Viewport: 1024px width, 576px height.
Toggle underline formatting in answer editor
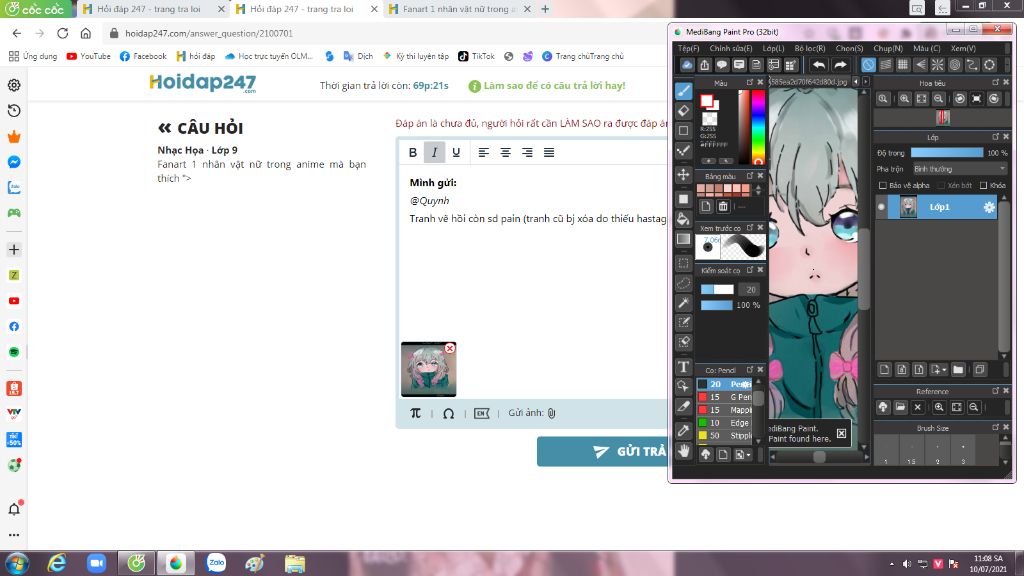coord(456,152)
